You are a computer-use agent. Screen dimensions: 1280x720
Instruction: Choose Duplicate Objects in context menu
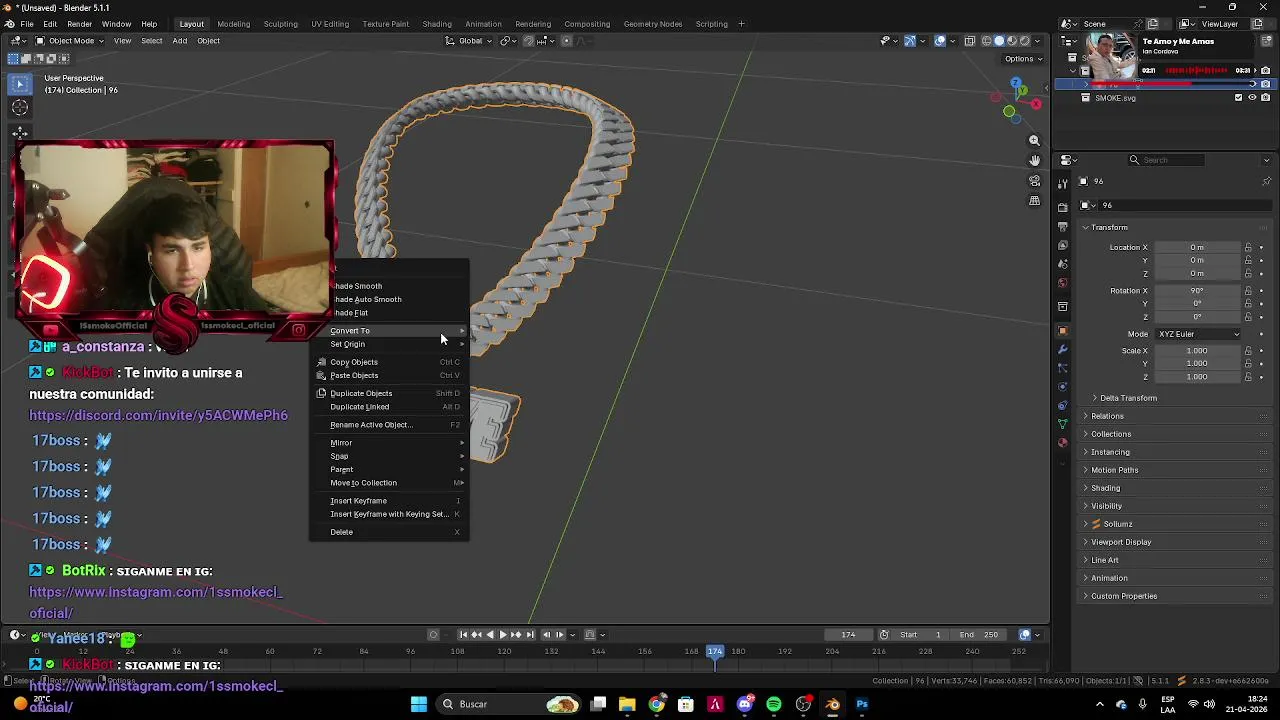pos(389,393)
